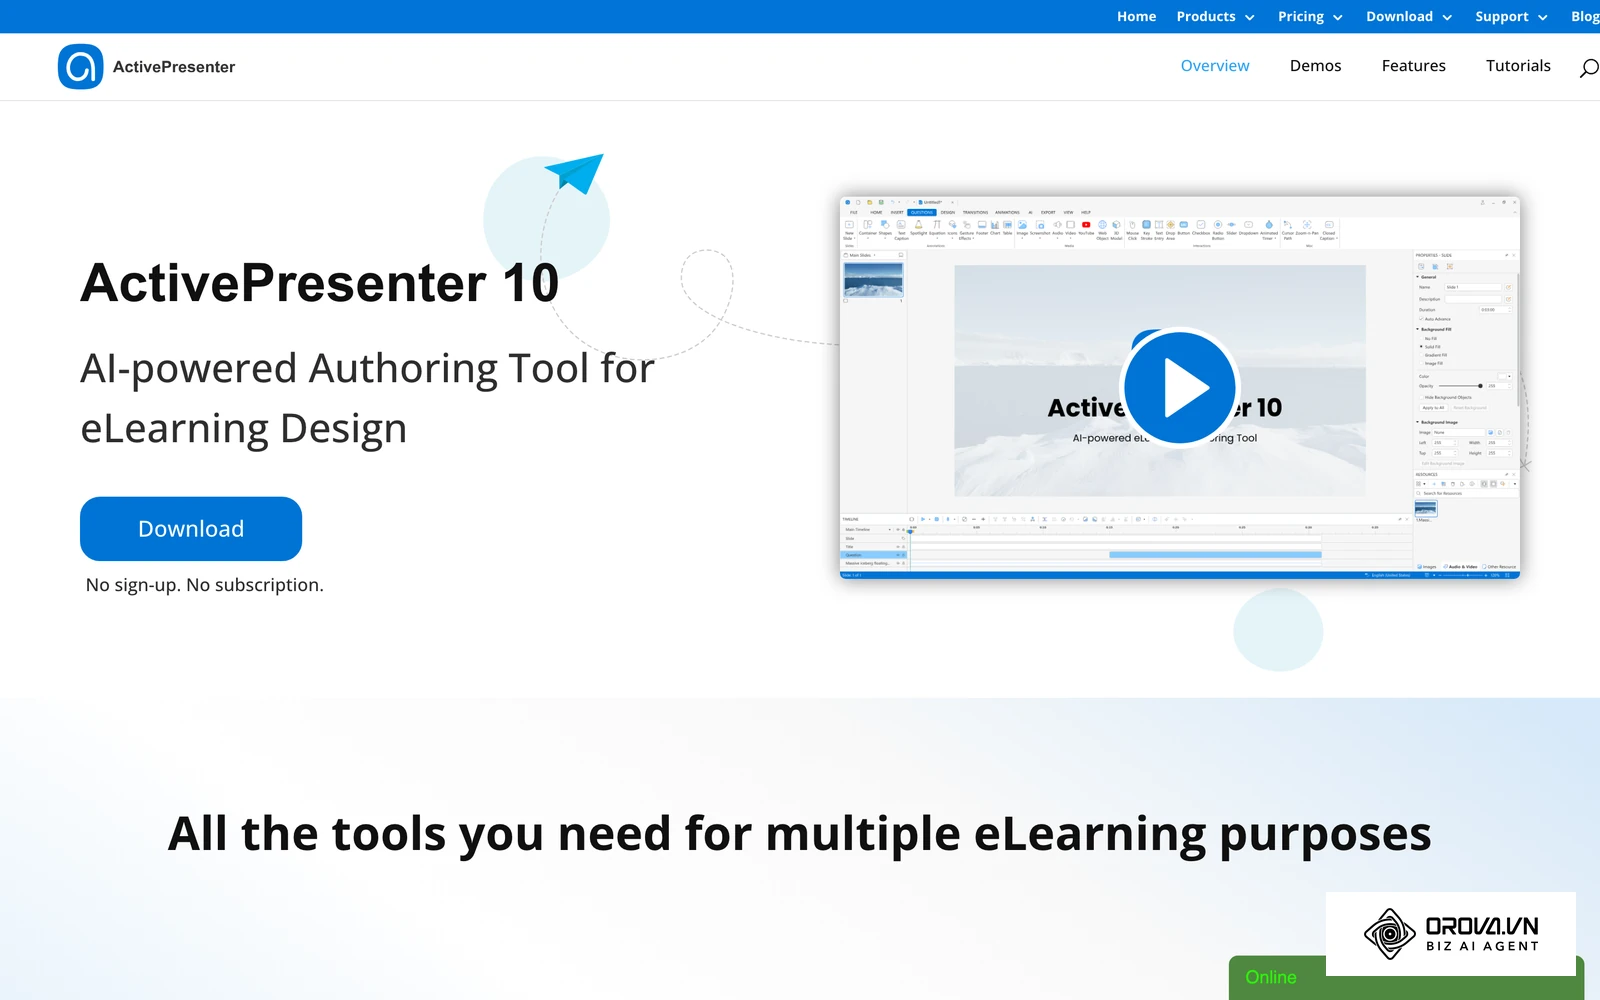Expand the Pricing dropdown menu

pyautogui.click(x=1310, y=17)
